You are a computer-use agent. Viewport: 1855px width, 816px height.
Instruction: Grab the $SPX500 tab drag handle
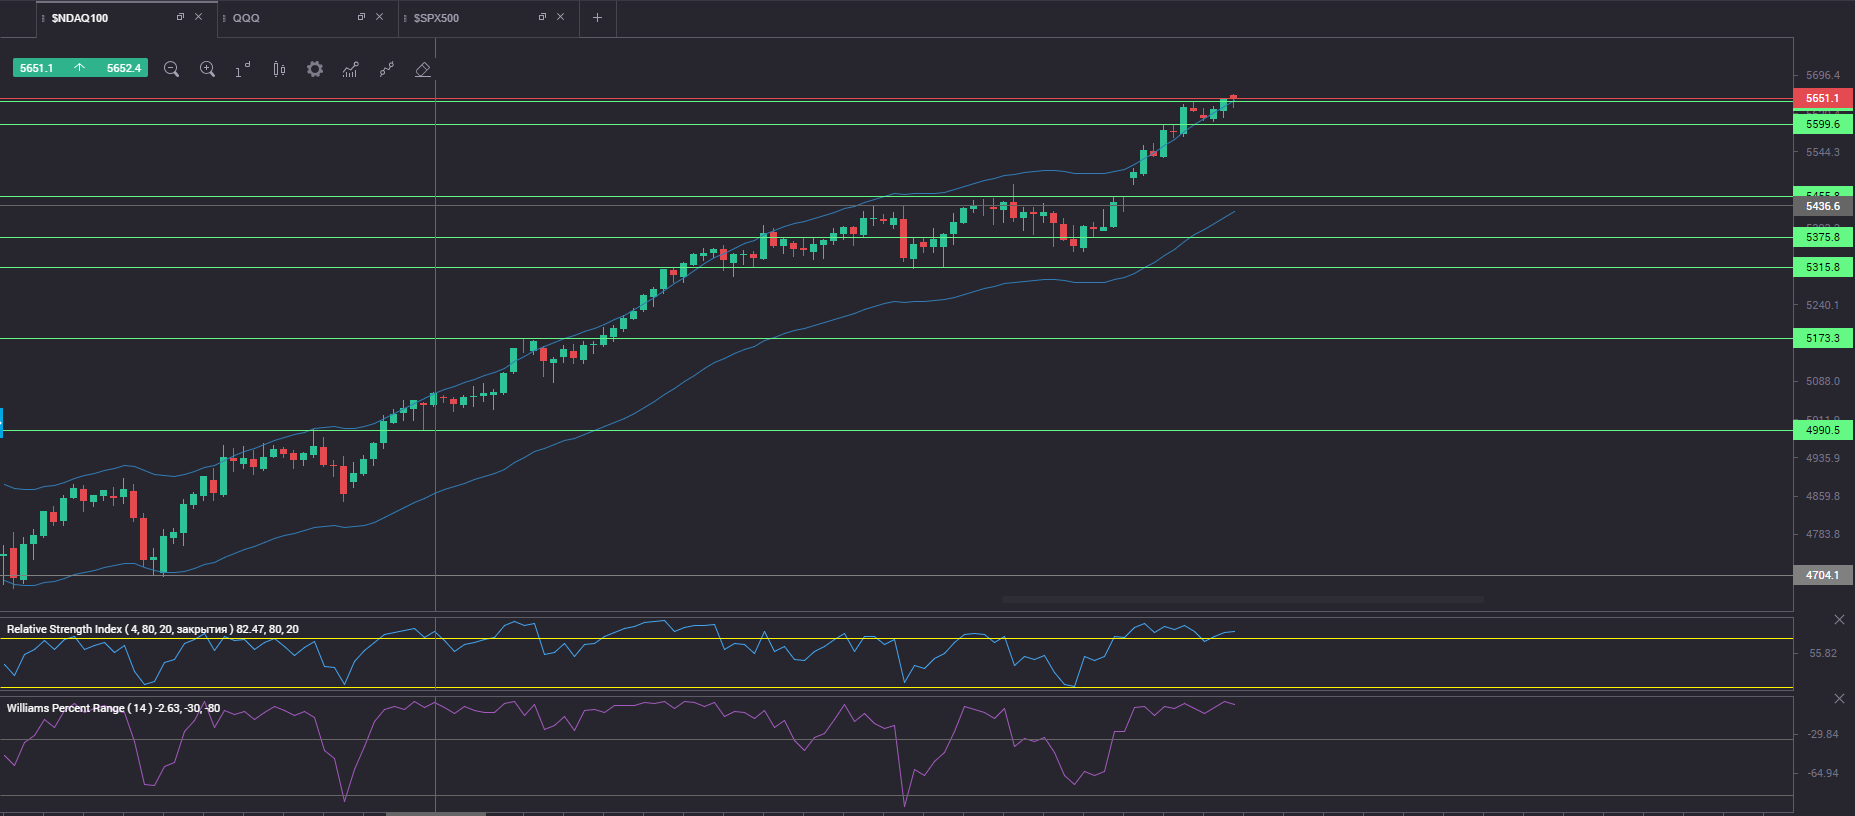[x=405, y=18]
